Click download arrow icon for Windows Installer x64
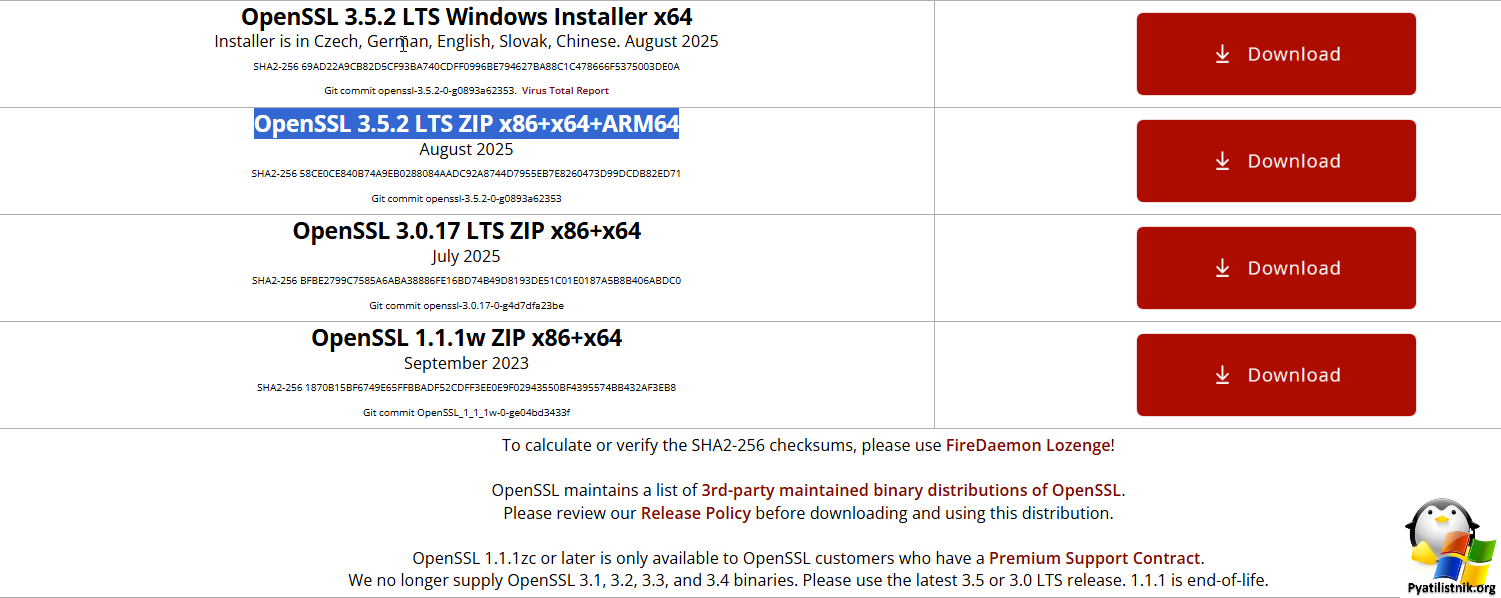Viewport: 1501px width, 598px height. [1222, 54]
